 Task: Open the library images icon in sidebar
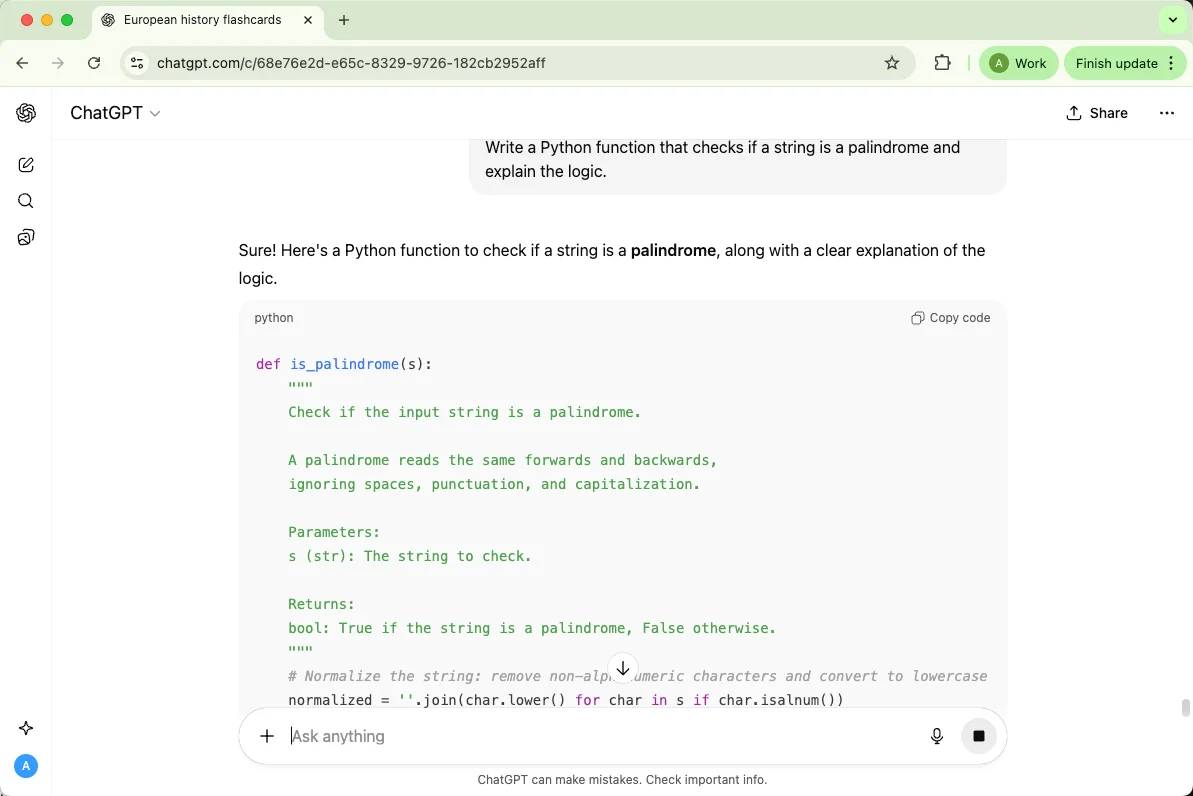point(26,237)
